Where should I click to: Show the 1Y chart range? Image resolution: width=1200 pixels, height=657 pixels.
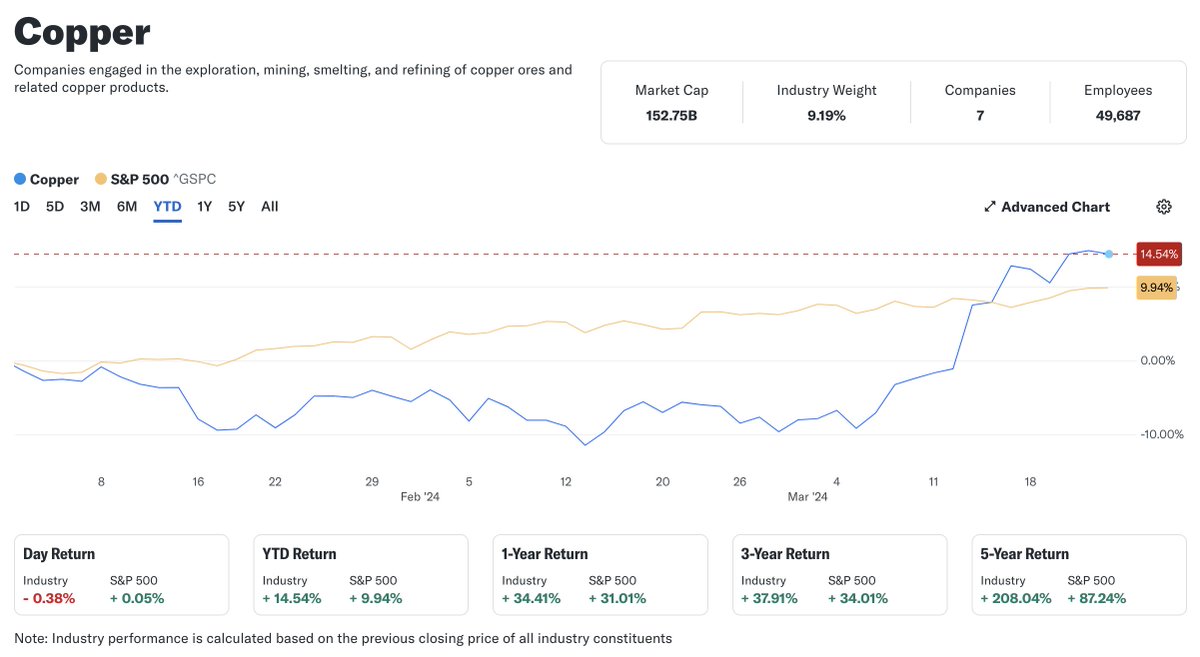pyautogui.click(x=205, y=207)
